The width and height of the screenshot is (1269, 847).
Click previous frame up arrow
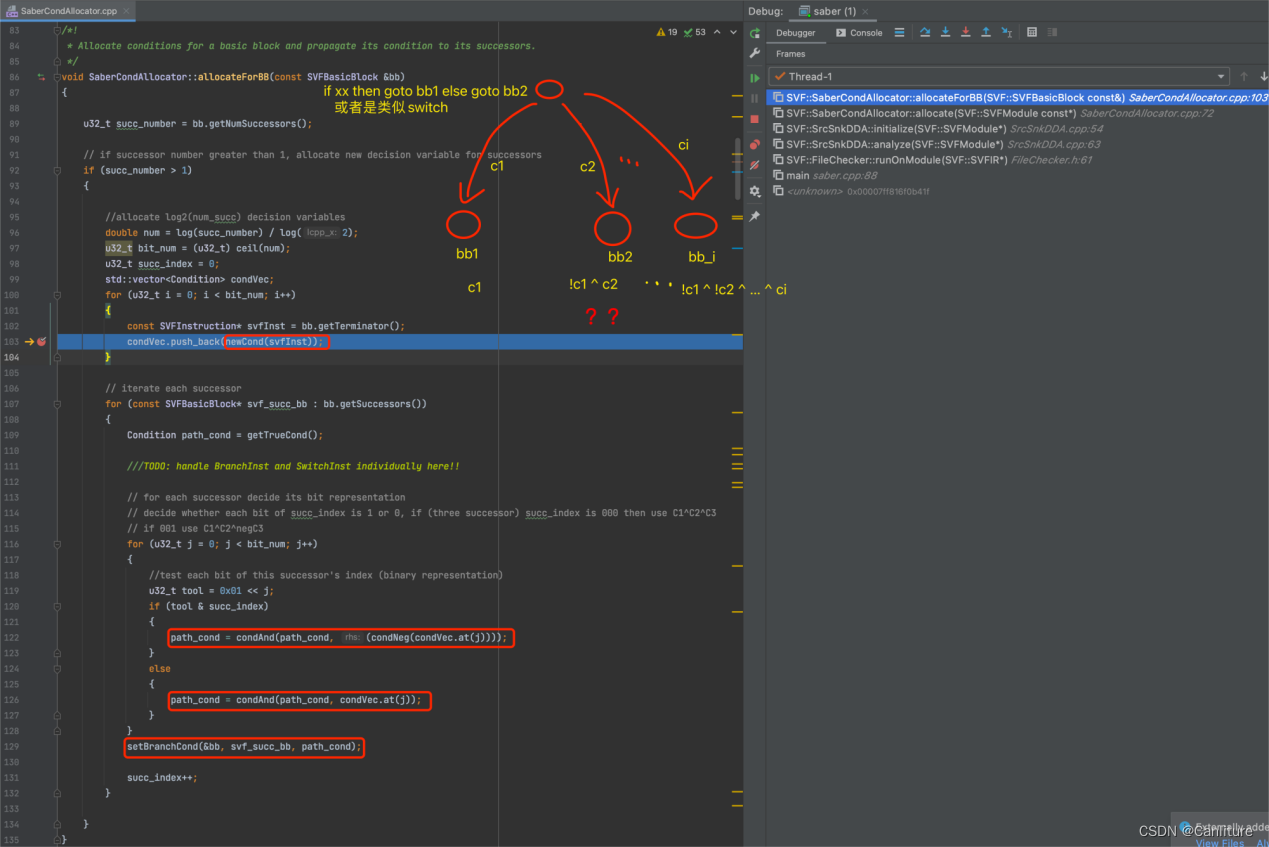point(1244,76)
